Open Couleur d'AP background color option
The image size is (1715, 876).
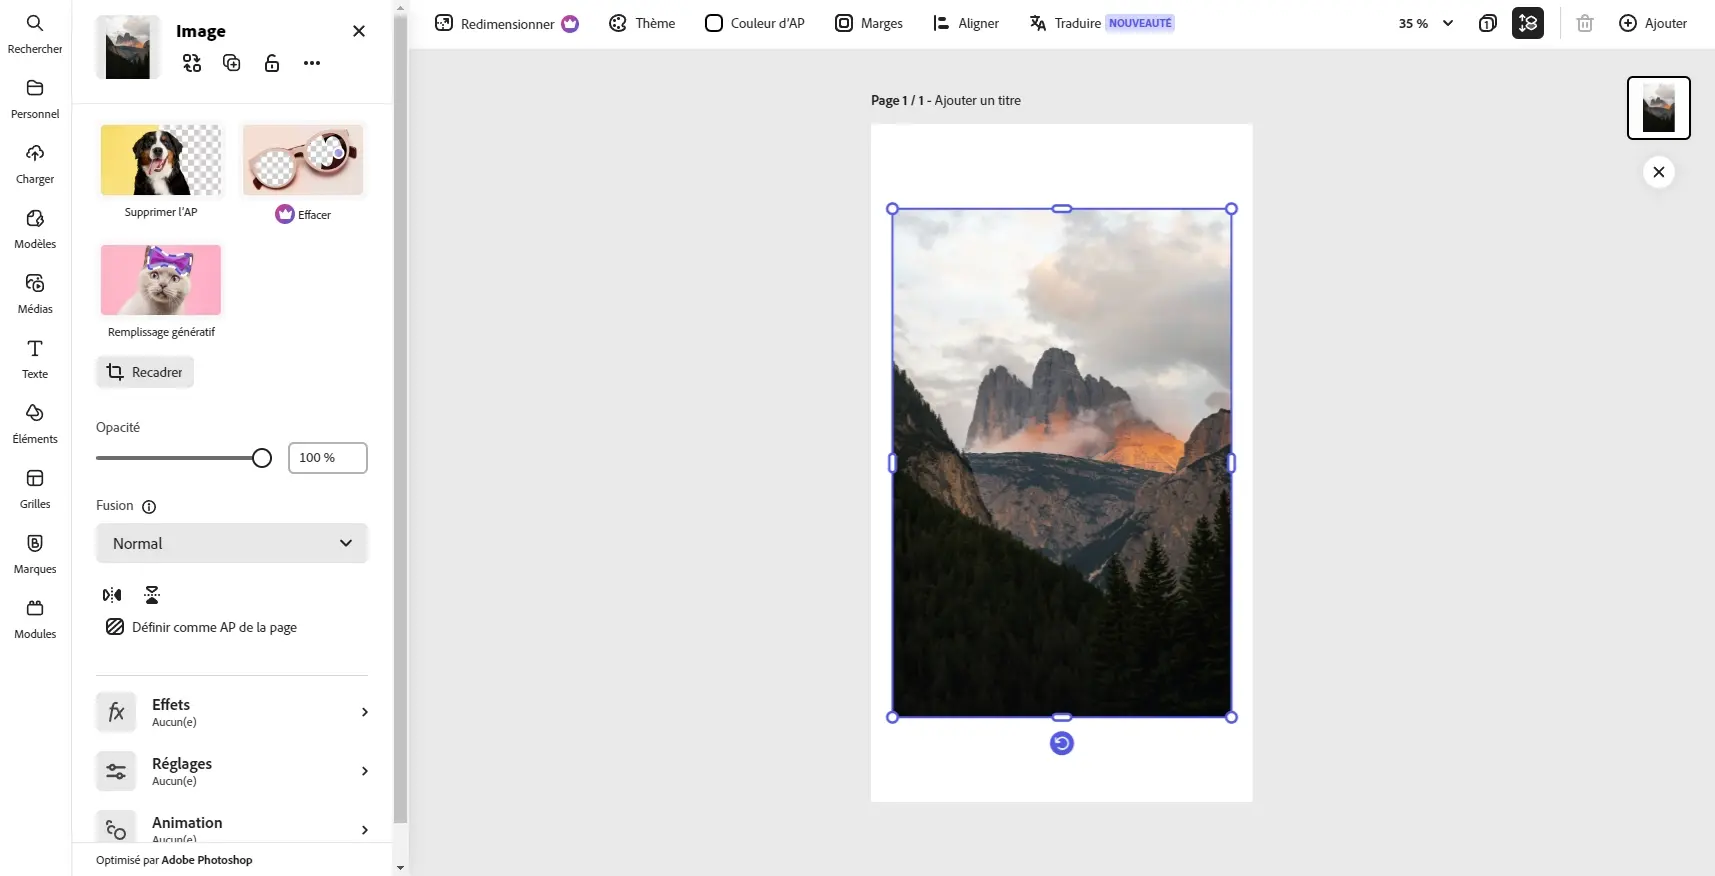pos(754,23)
